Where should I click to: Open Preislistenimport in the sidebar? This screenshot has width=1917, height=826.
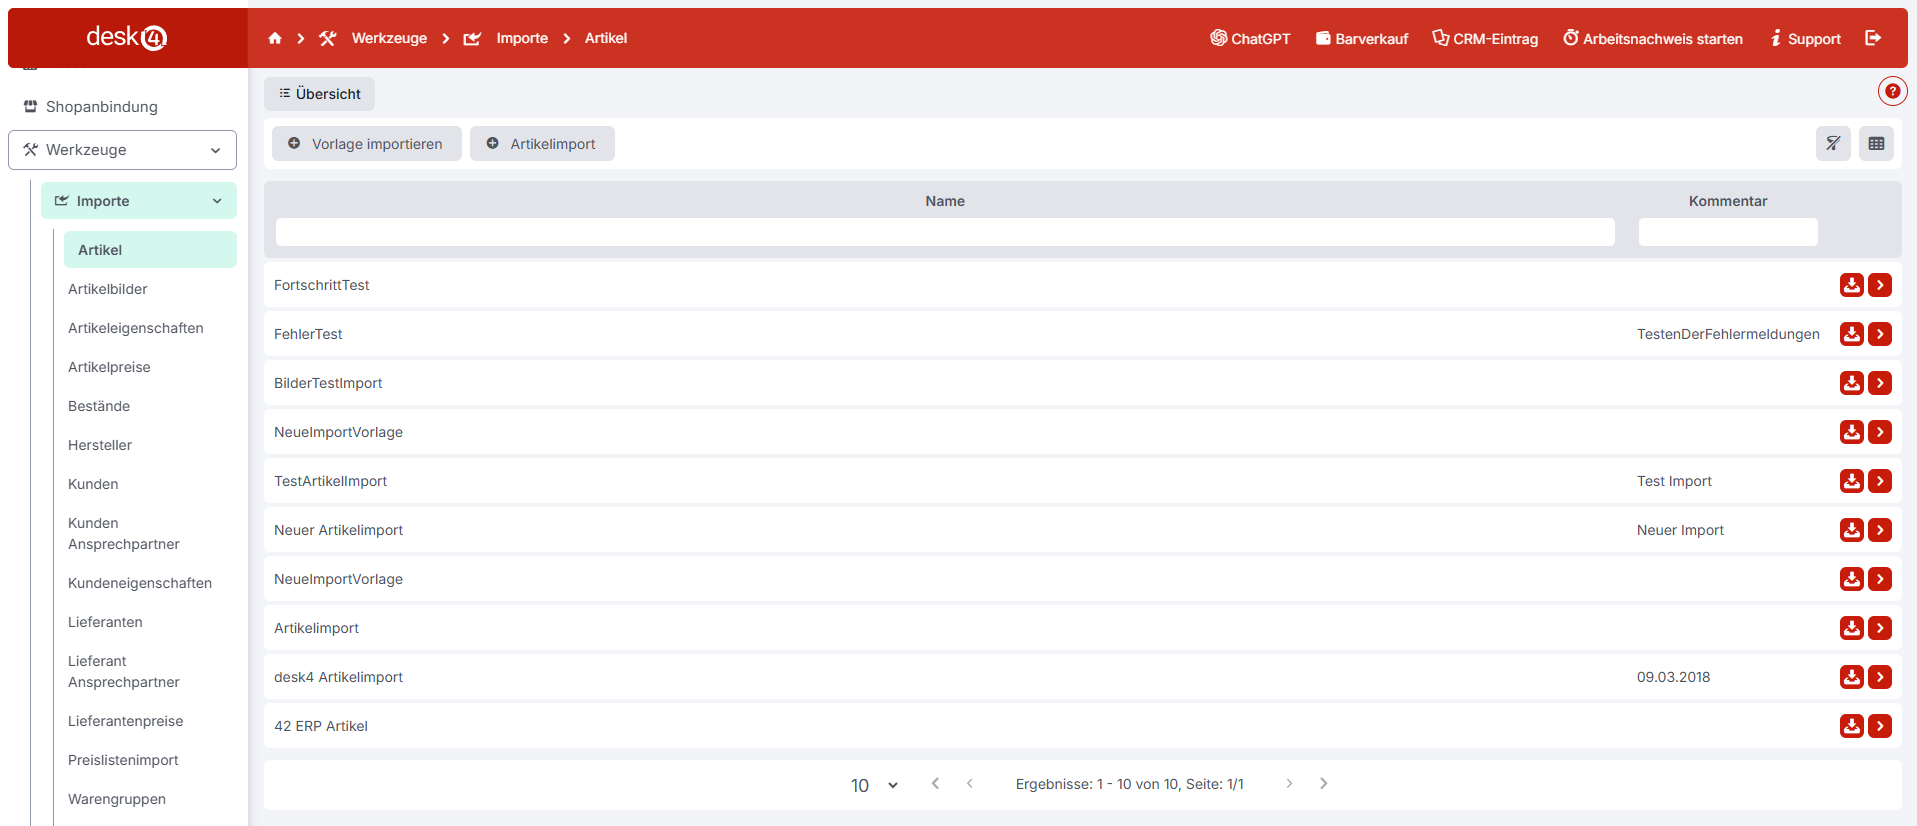click(x=123, y=760)
